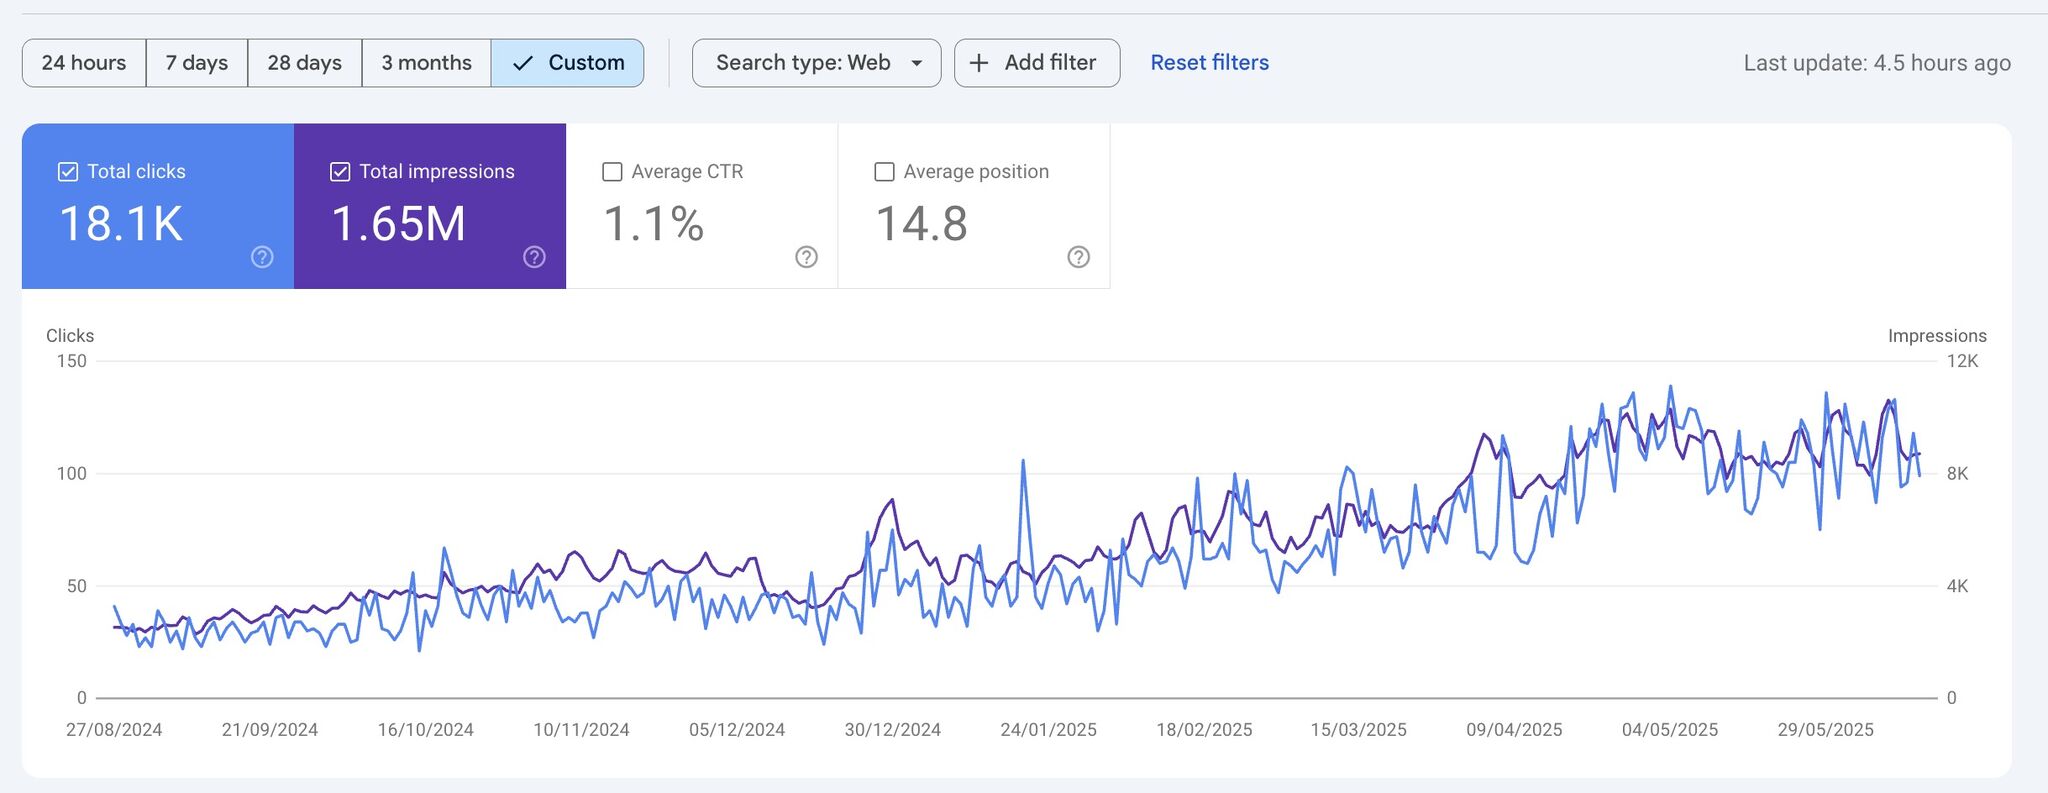Click the Reset filters link
The image size is (2048, 793).
click(1209, 63)
